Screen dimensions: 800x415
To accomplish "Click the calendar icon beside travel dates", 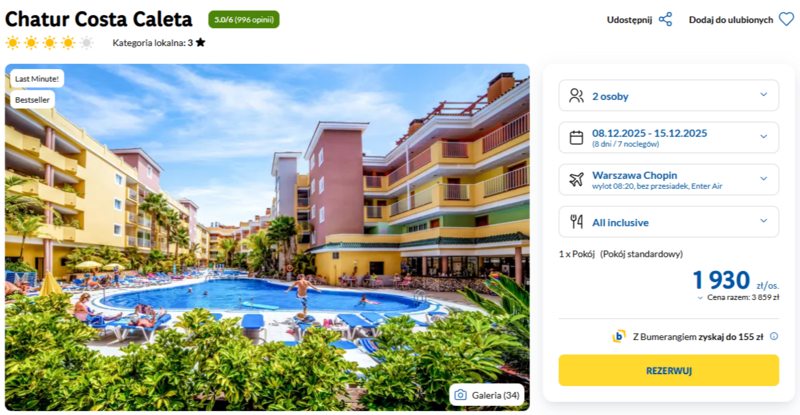I will tap(577, 138).
